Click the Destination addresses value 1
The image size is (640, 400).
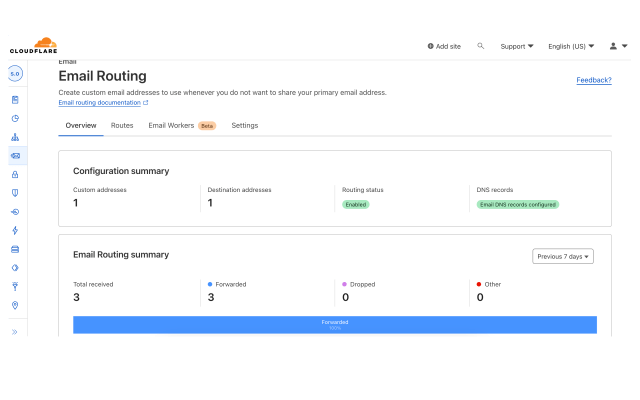click(x=210, y=203)
